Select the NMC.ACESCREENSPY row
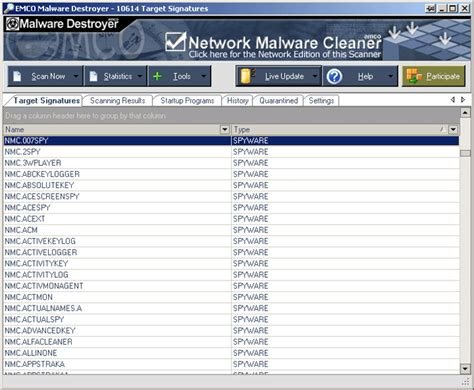This screenshot has height=390, width=474. tap(231, 197)
